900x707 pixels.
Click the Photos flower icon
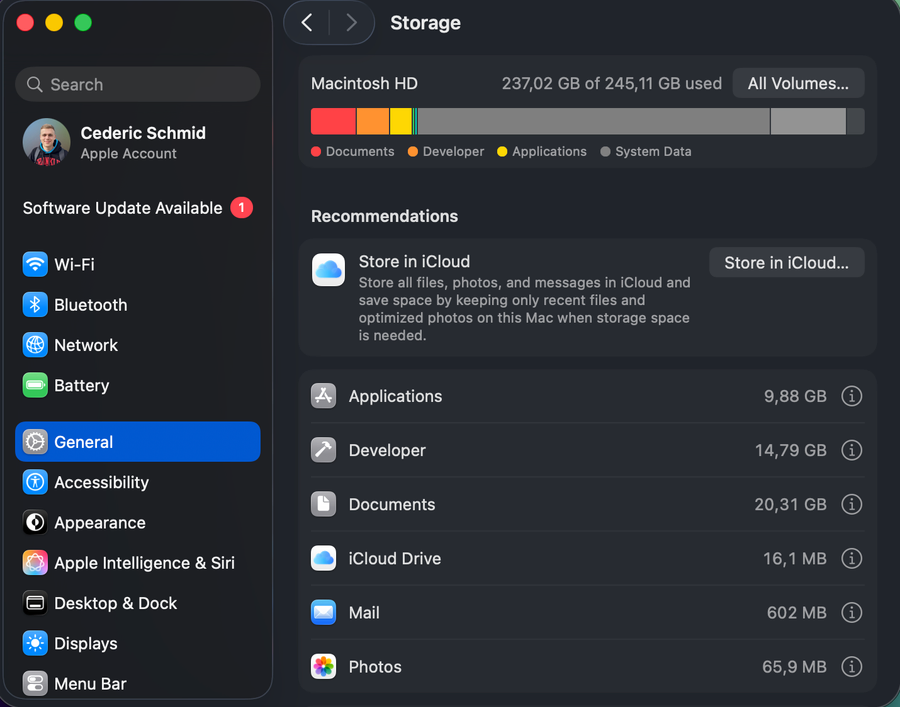click(x=324, y=666)
